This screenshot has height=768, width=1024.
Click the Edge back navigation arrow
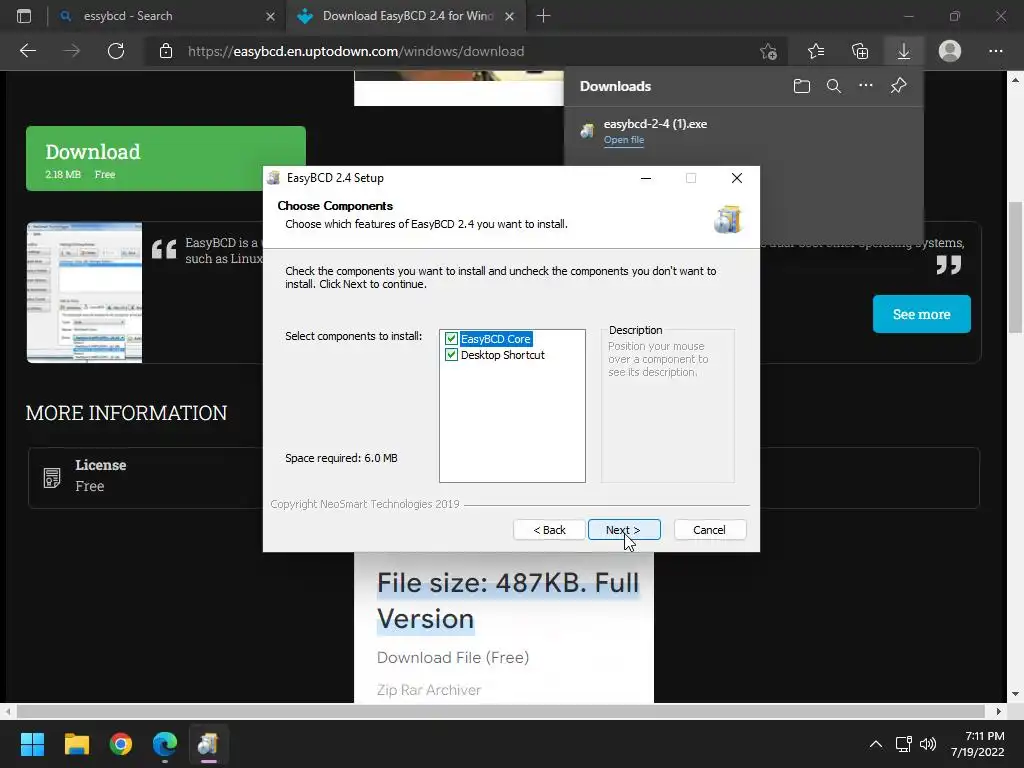point(28,51)
